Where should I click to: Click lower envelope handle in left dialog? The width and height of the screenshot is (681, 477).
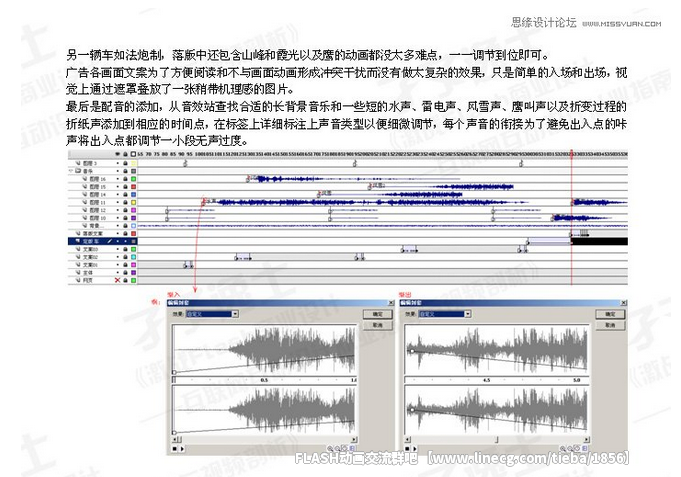point(174,433)
